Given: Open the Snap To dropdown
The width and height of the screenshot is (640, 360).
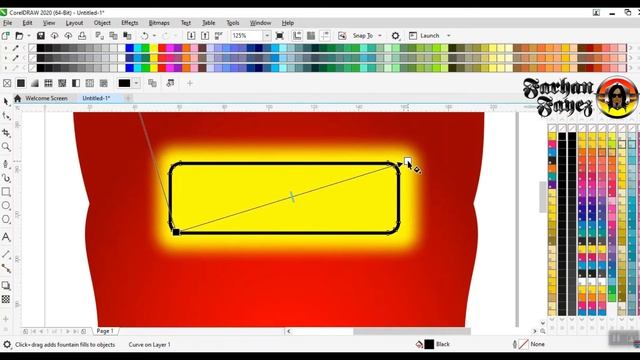Looking at the screenshot, I should pyautogui.click(x=380, y=36).
